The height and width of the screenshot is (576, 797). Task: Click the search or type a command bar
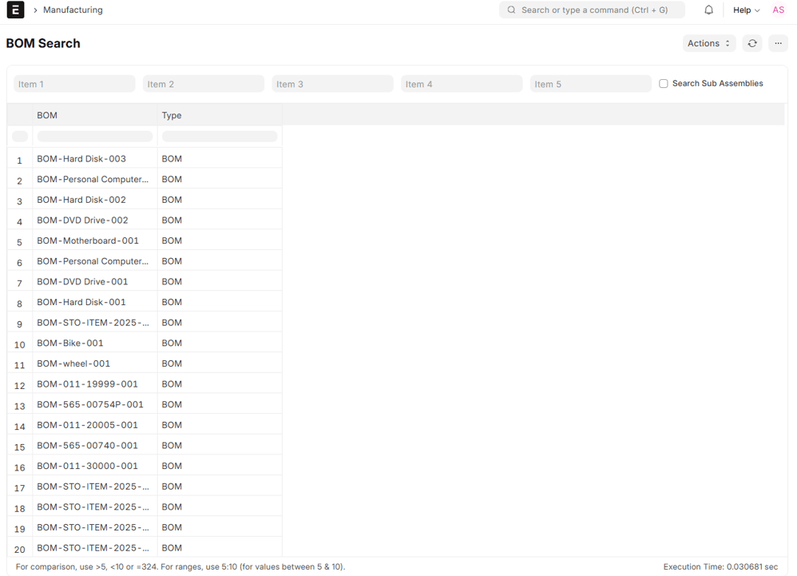click(x=592, y=10)
